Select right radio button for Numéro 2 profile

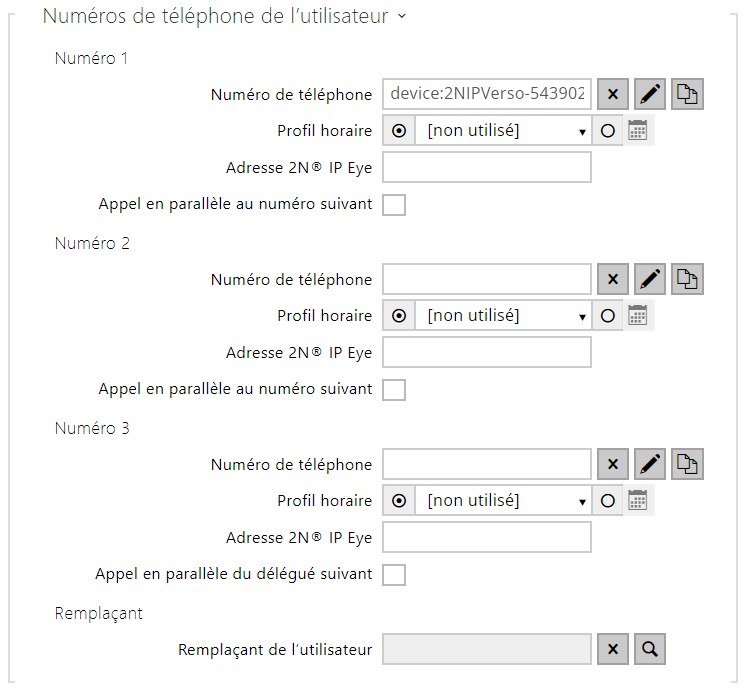(607, 316)
